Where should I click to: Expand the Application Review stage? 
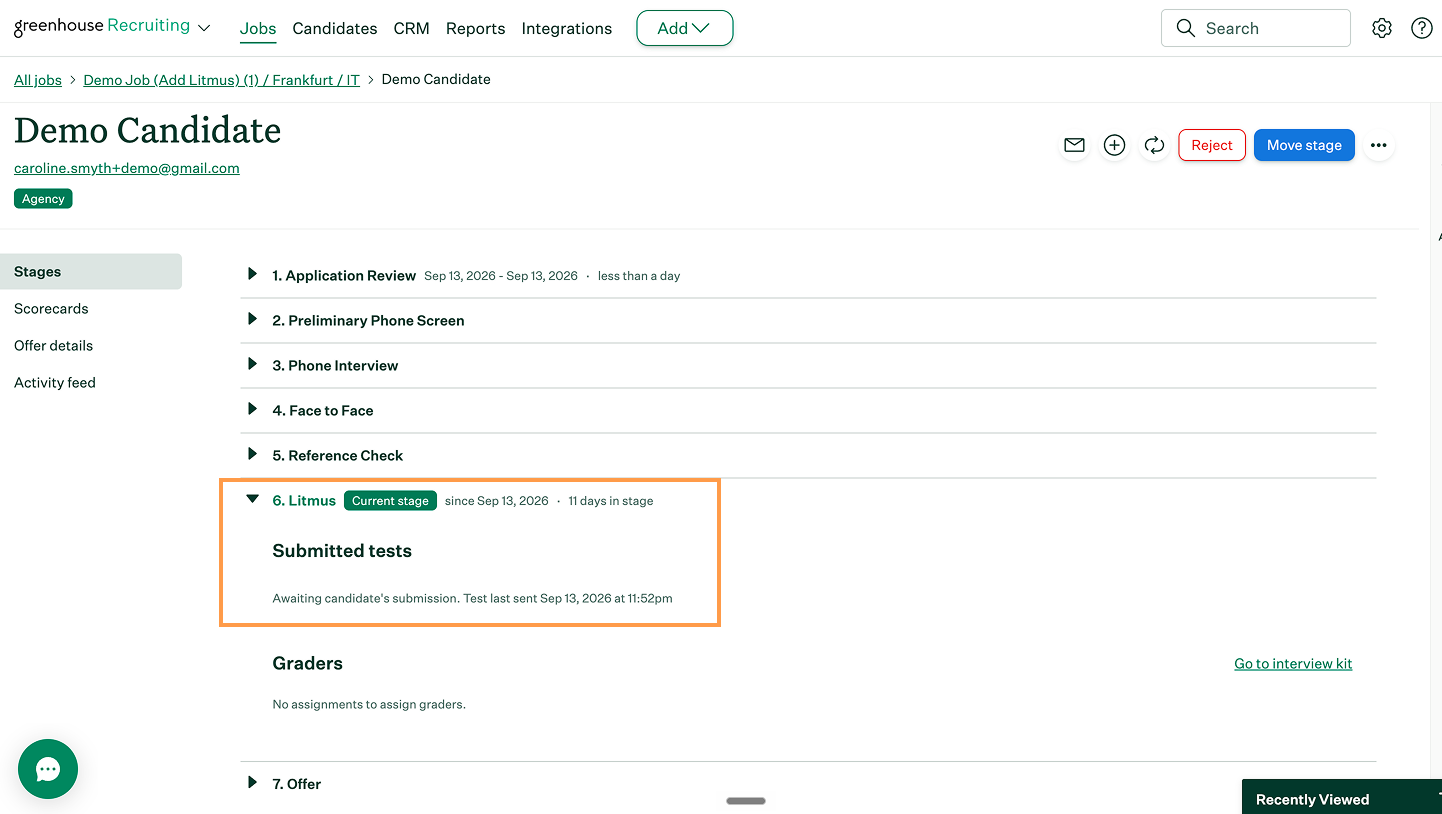[x=252, y=274]
